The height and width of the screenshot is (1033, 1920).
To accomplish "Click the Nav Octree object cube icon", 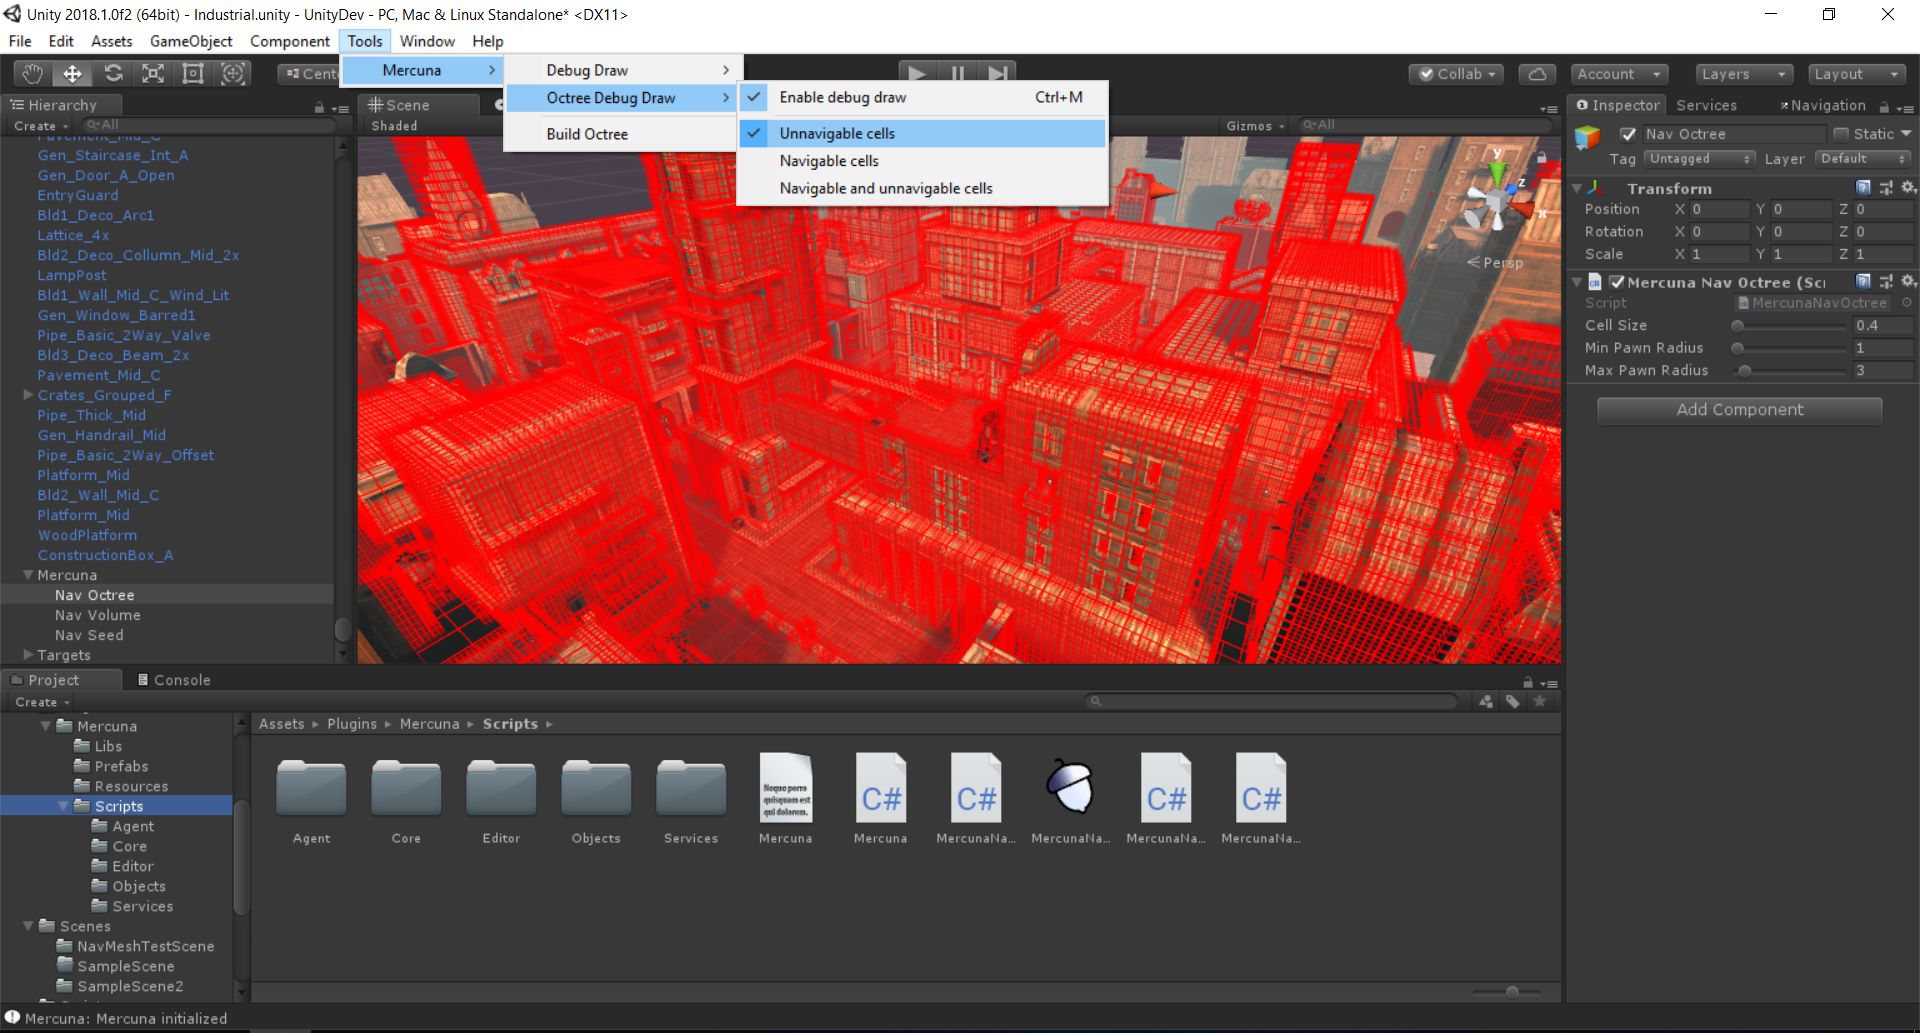I will pyautogui.click(x=1587, y=137).
